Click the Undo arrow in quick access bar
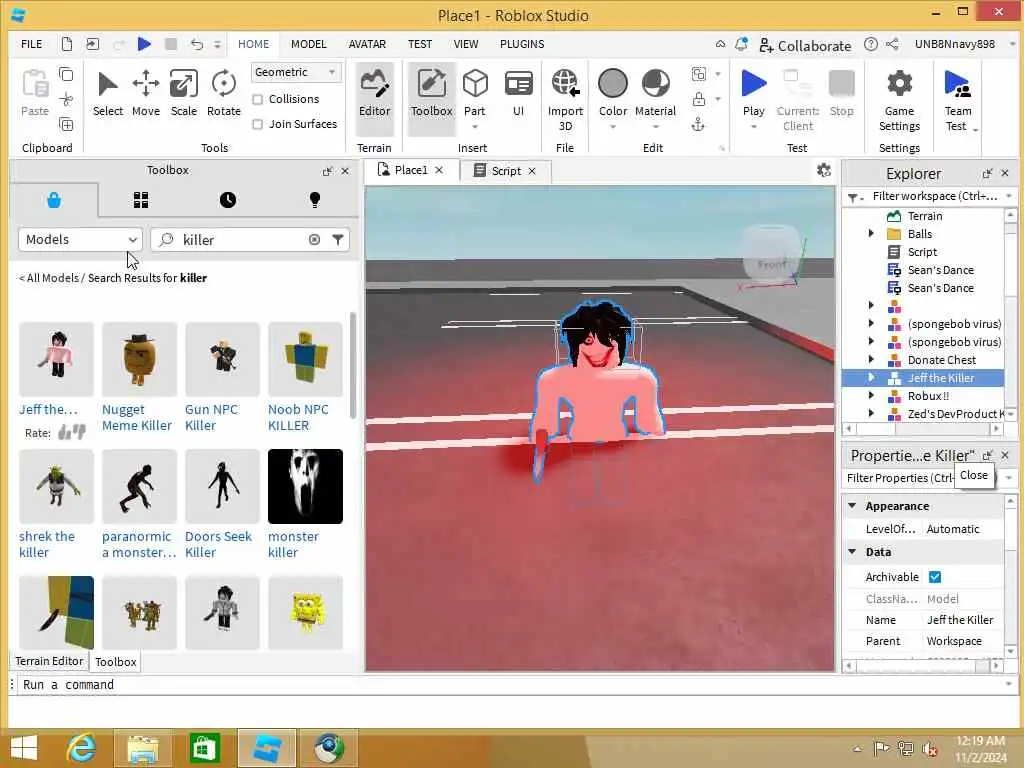Screen dimensions: 1024x768 (x=197, y=44)
